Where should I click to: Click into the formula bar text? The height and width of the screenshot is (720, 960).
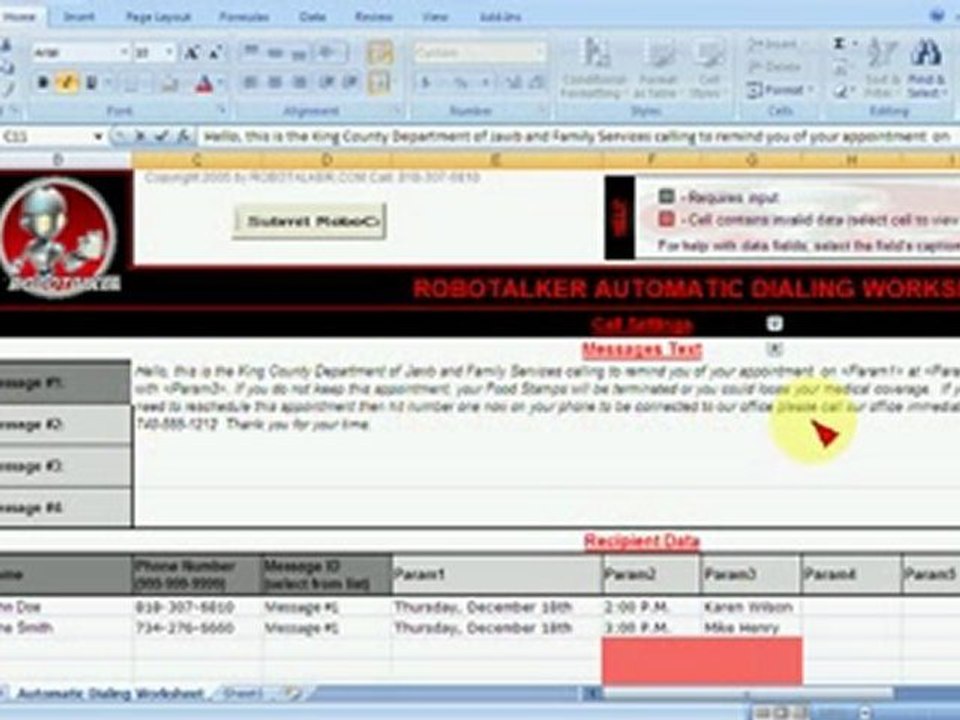(577, 137)
